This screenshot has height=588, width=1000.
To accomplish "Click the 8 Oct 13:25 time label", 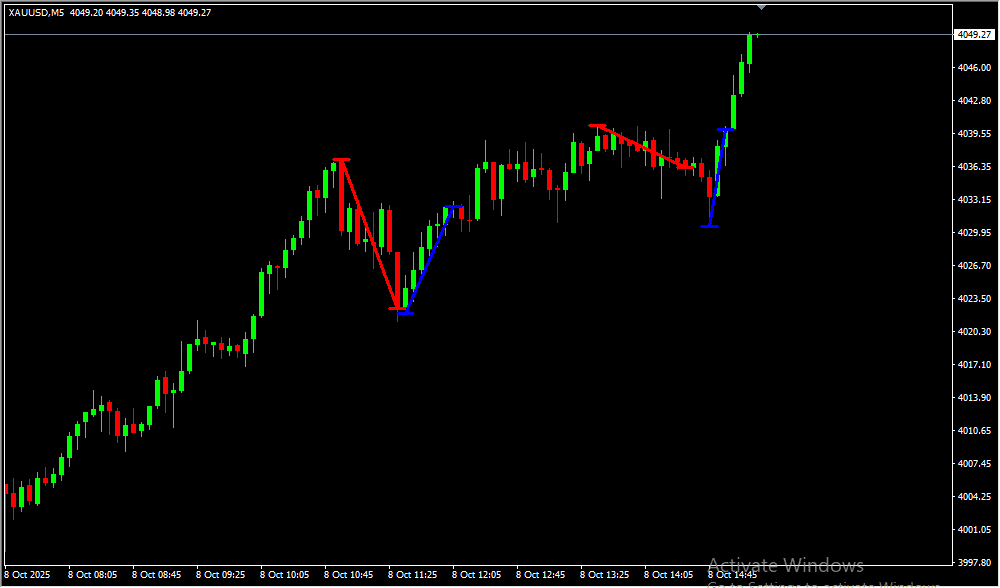I will (x=604, y=575).
